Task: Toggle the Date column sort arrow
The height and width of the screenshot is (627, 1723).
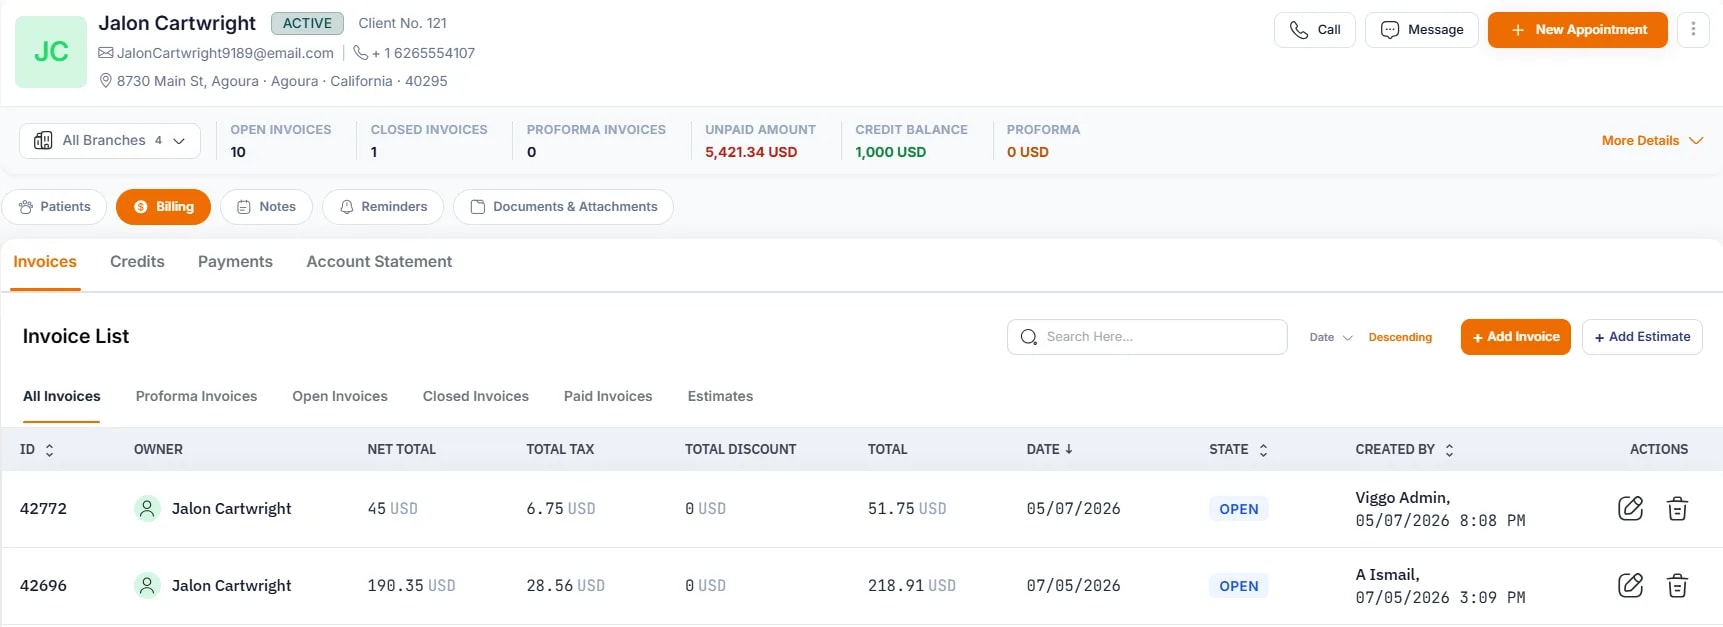Action: 1069,449
